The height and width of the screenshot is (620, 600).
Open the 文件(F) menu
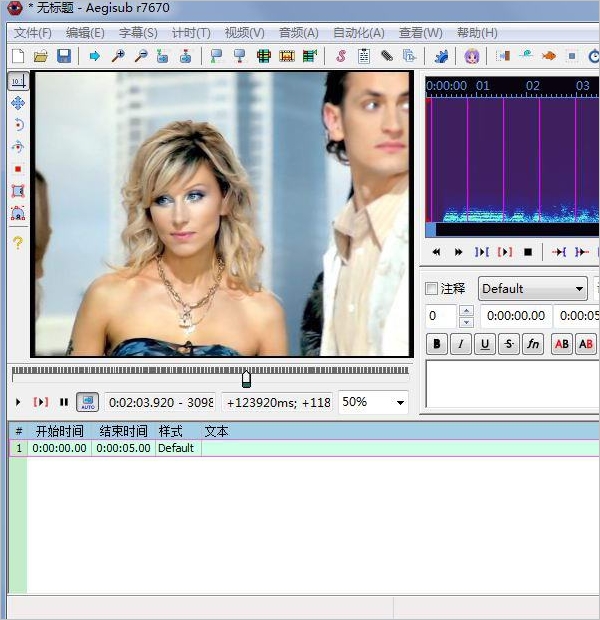tap(33, 33)
